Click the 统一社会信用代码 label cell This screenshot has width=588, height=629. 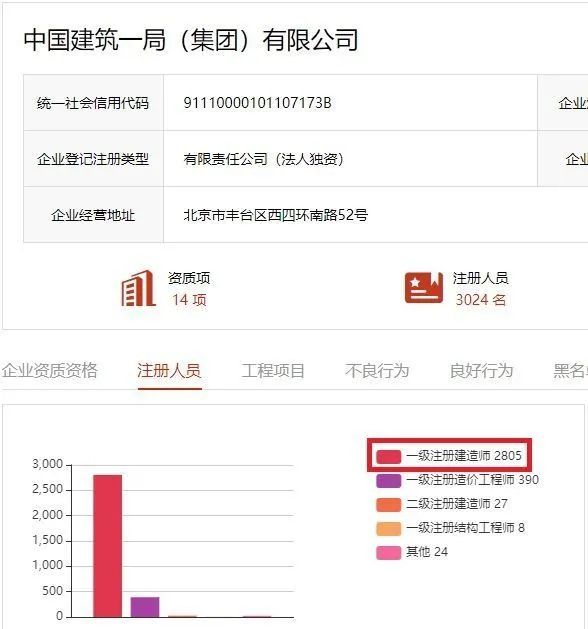coord(93,103)
